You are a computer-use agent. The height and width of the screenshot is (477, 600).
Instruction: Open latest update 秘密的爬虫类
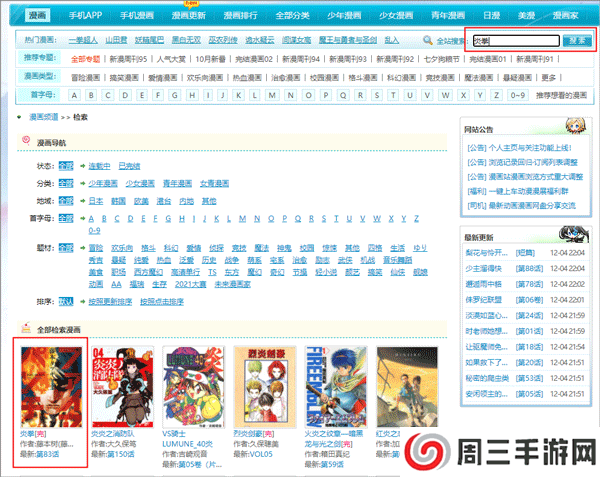pos(487,378)
